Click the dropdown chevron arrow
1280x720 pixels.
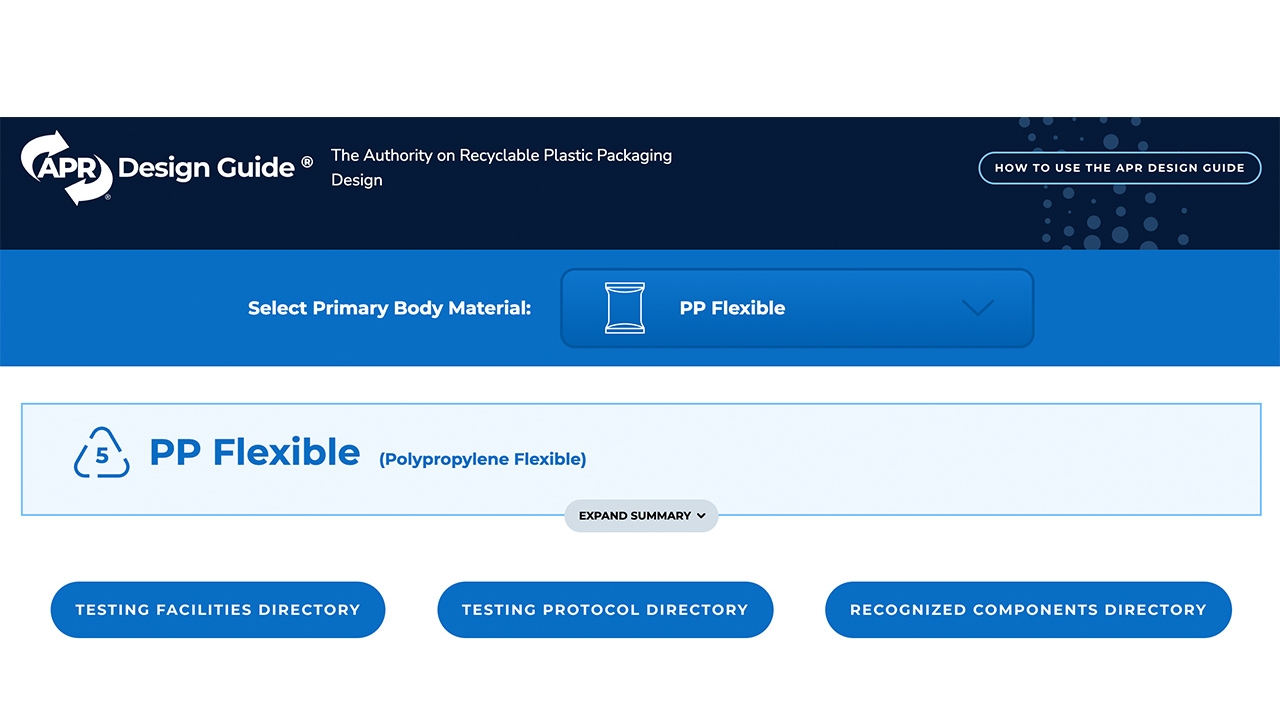tap(977, 308)
